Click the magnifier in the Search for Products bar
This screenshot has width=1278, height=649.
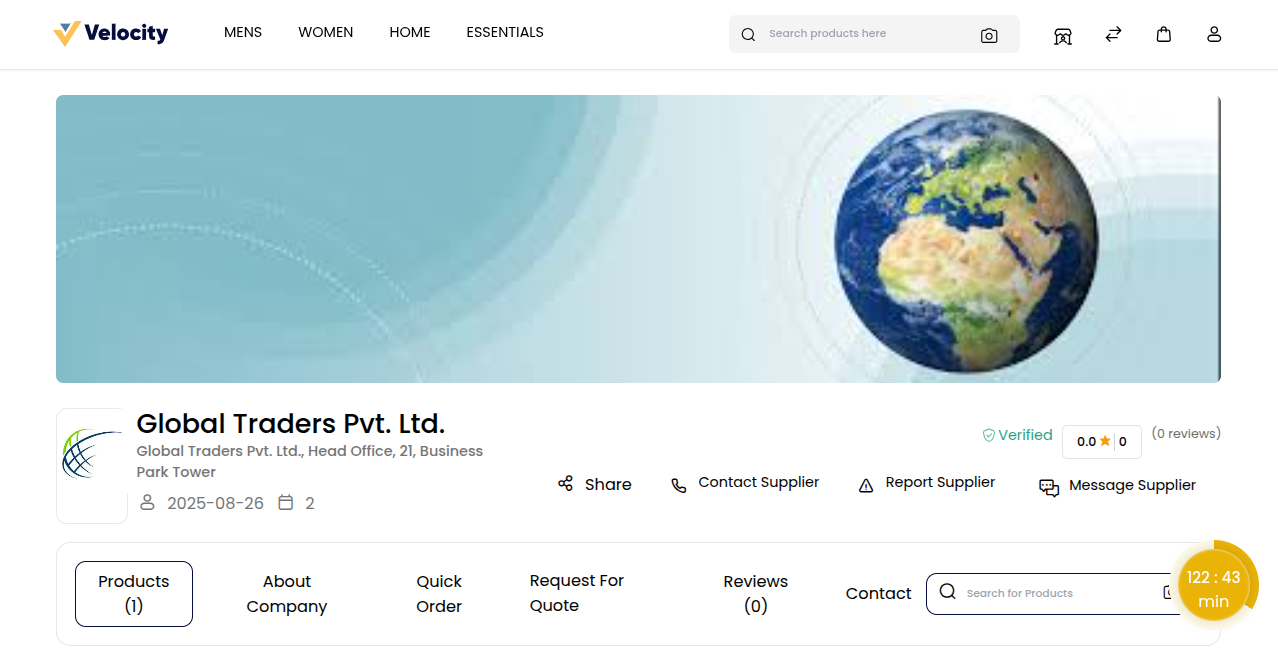pyautogui.click(x=947, y=592)
